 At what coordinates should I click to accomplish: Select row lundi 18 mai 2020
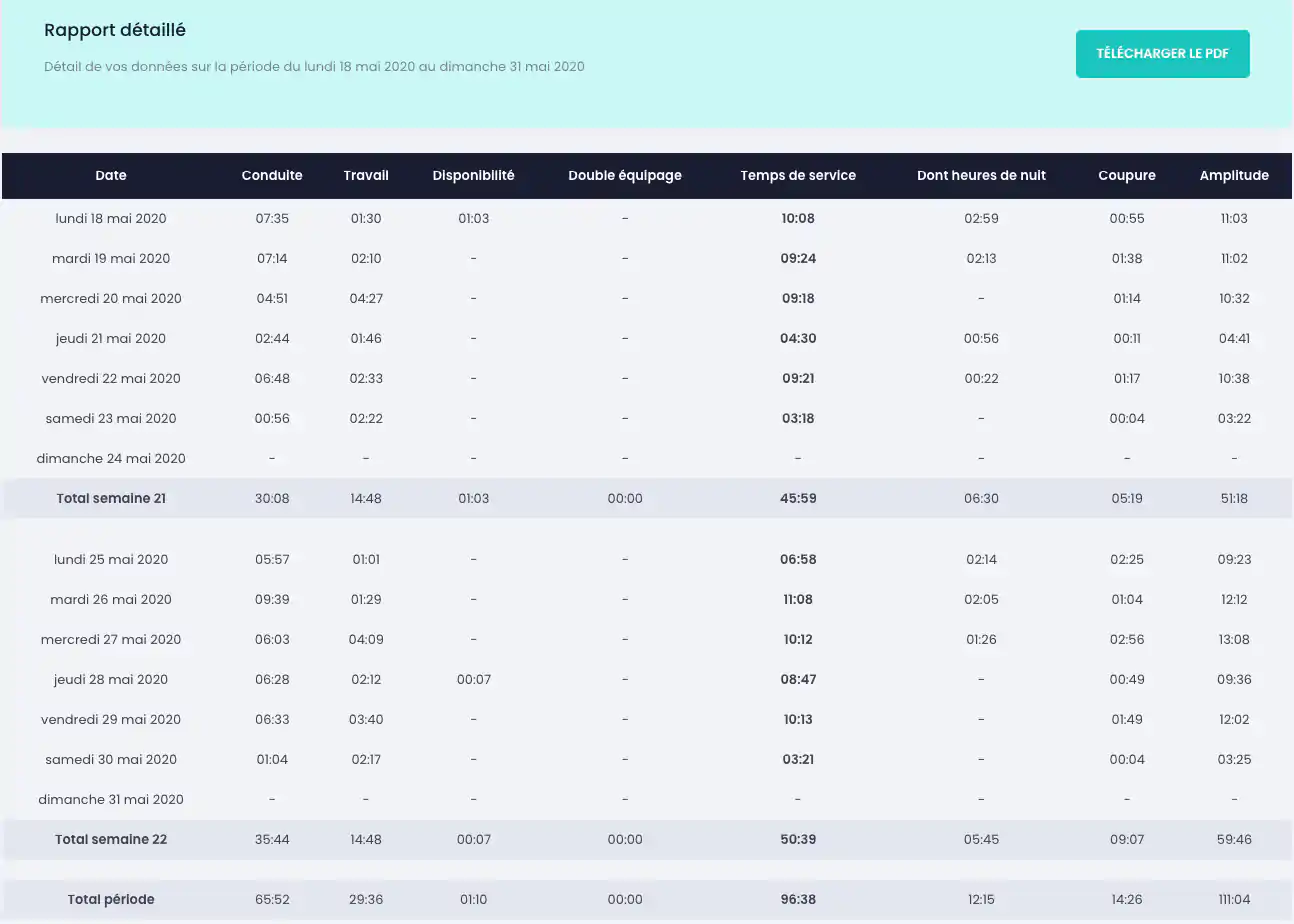click(647, 218)
